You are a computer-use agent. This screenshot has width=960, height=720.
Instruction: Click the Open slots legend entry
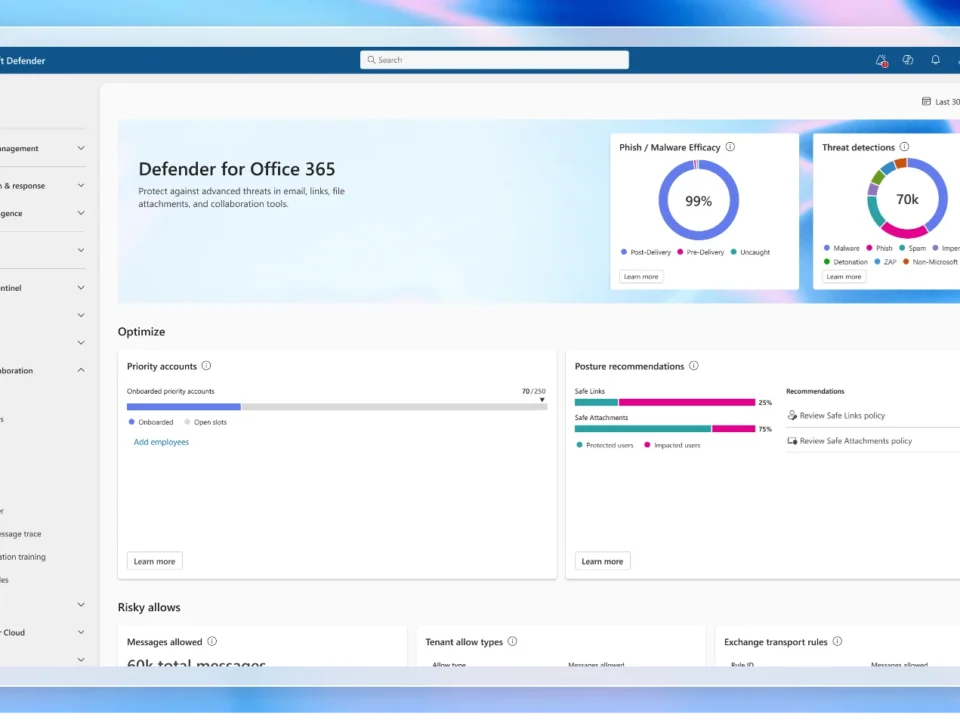coord(206,422)
